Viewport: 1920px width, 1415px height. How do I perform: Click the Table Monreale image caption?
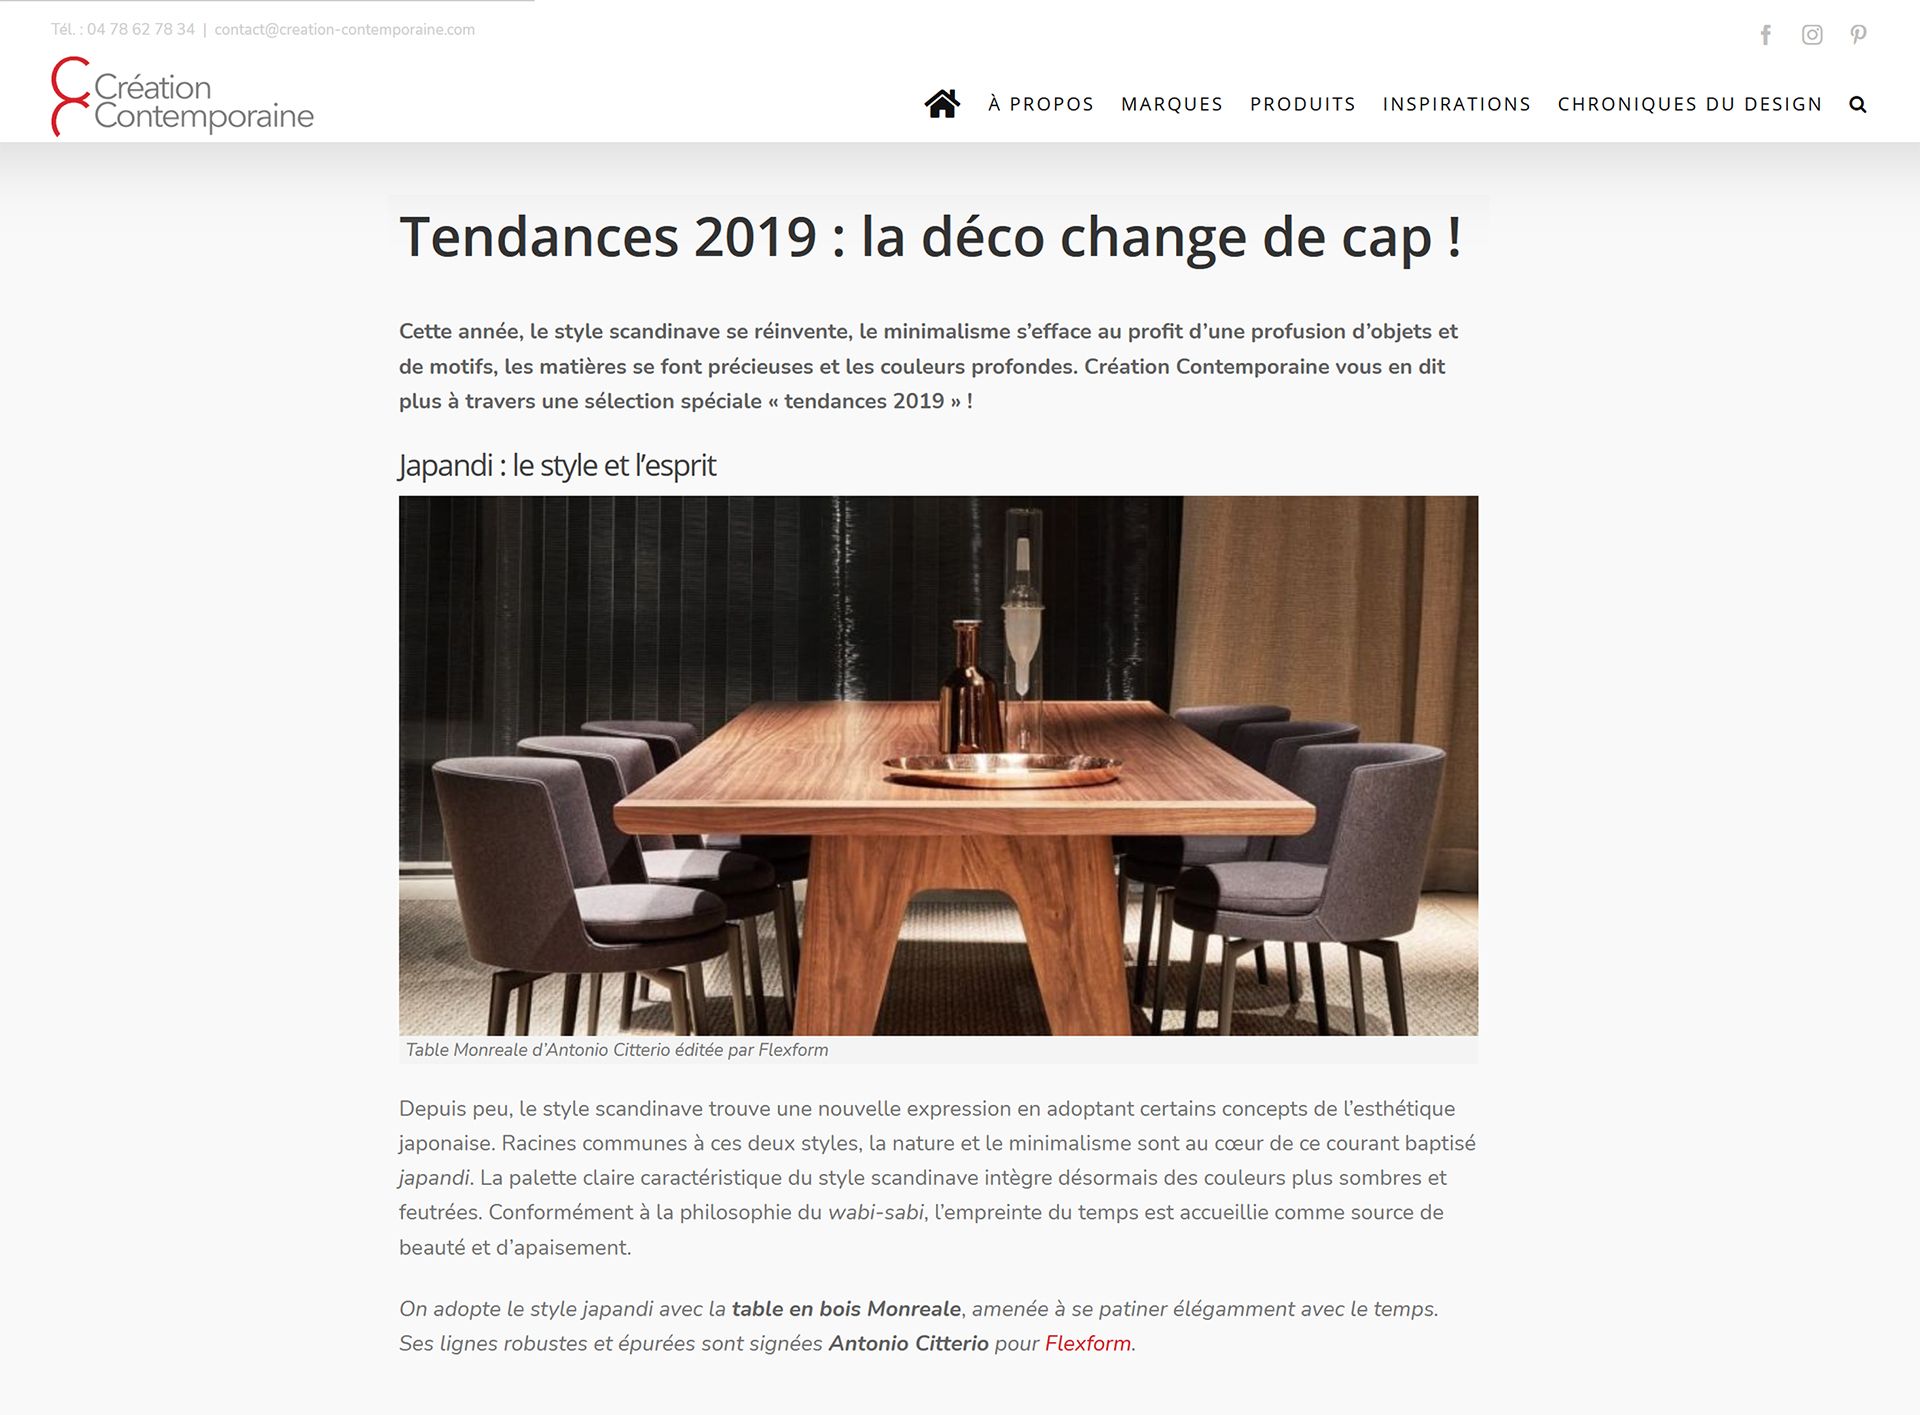617,1050
